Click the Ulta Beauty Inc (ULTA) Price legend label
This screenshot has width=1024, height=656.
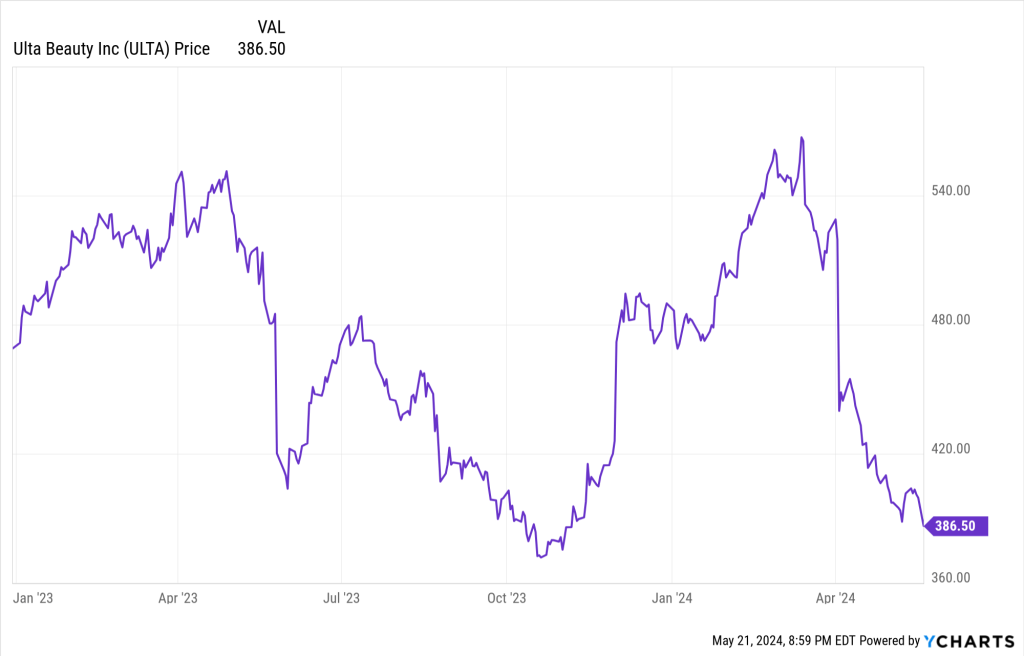point(111,49)
